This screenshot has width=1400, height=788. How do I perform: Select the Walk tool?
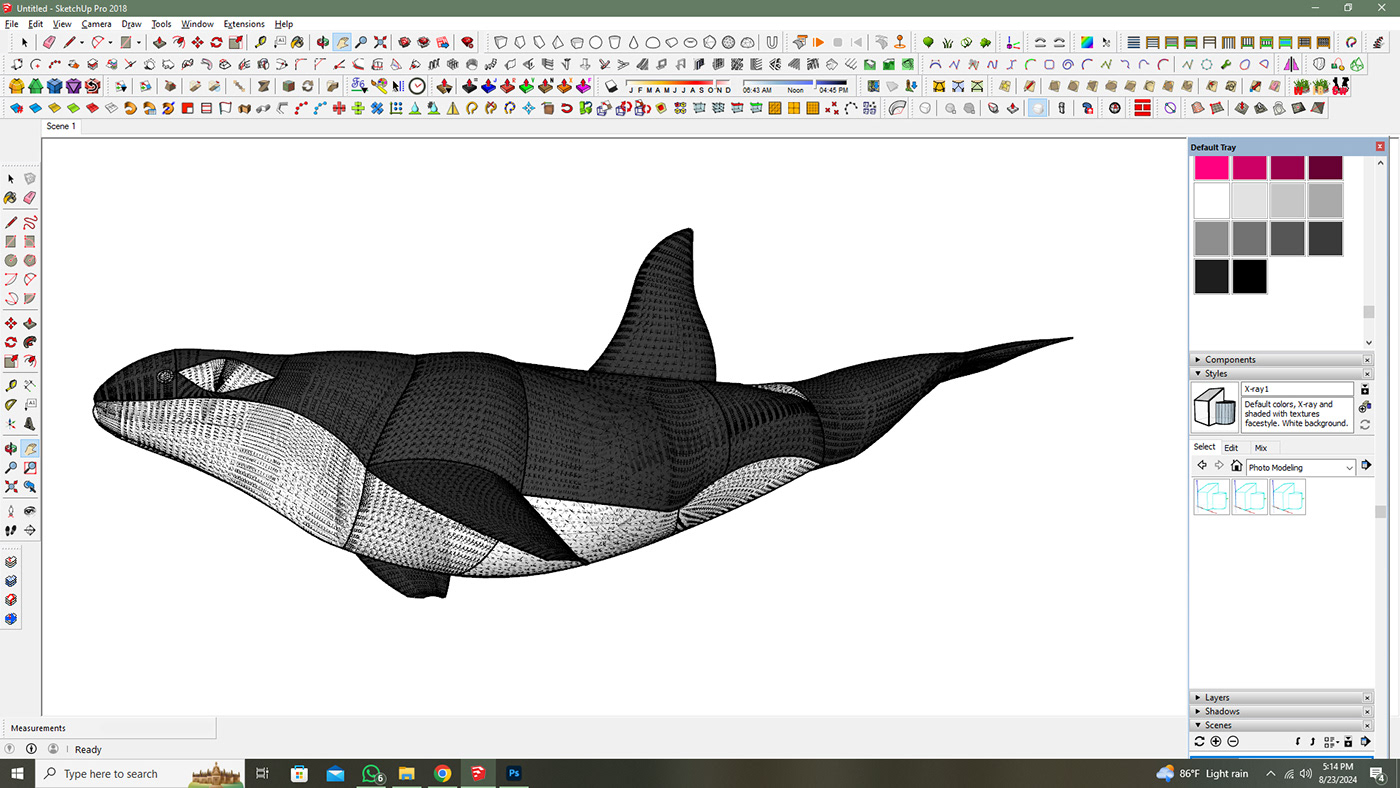(12, 530)
